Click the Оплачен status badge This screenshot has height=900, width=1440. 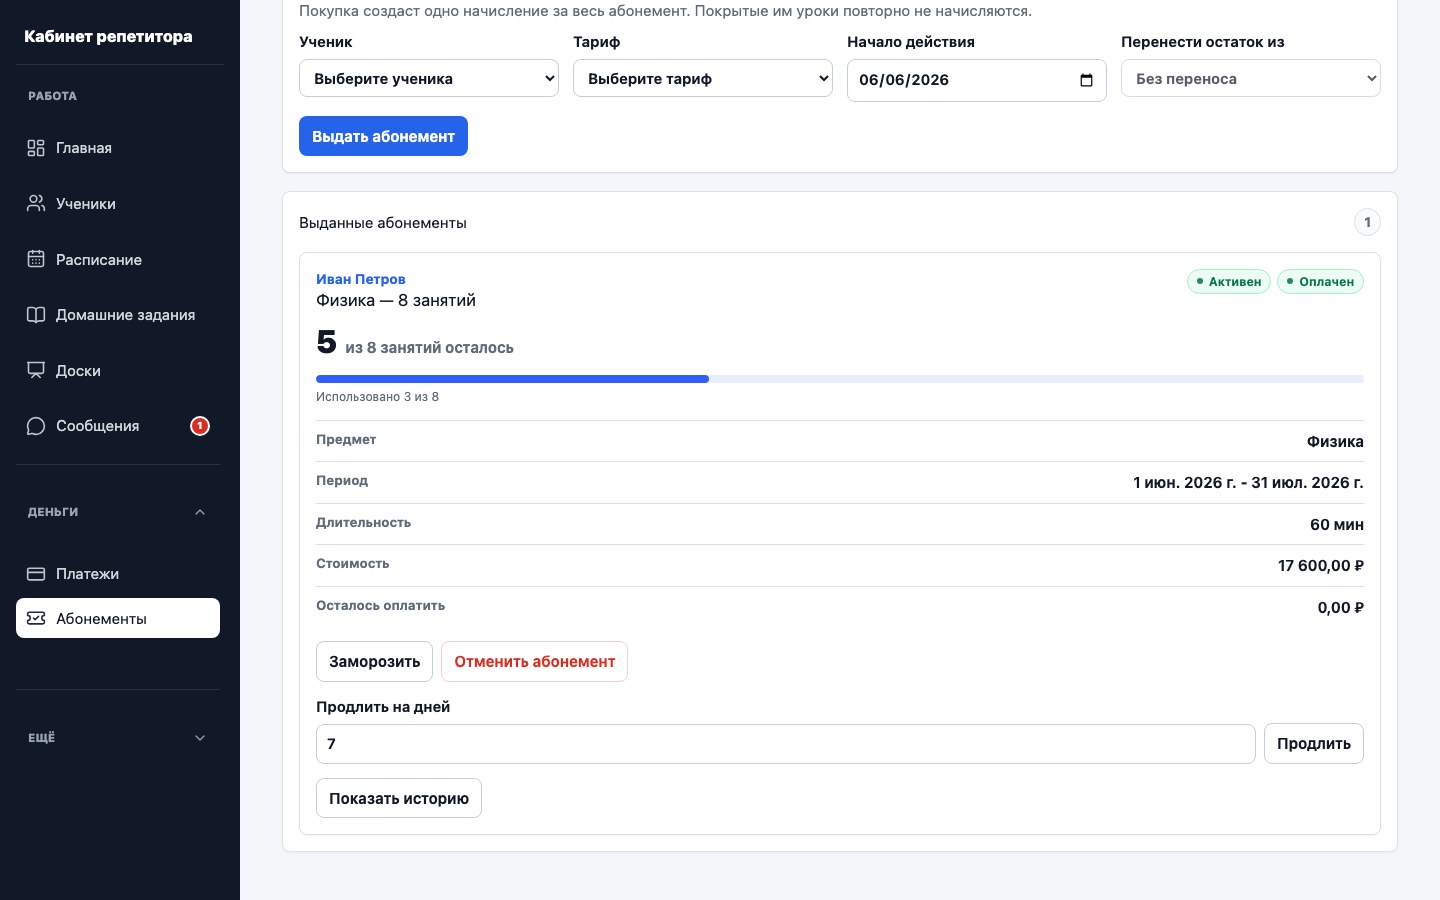coord(1320,282)
